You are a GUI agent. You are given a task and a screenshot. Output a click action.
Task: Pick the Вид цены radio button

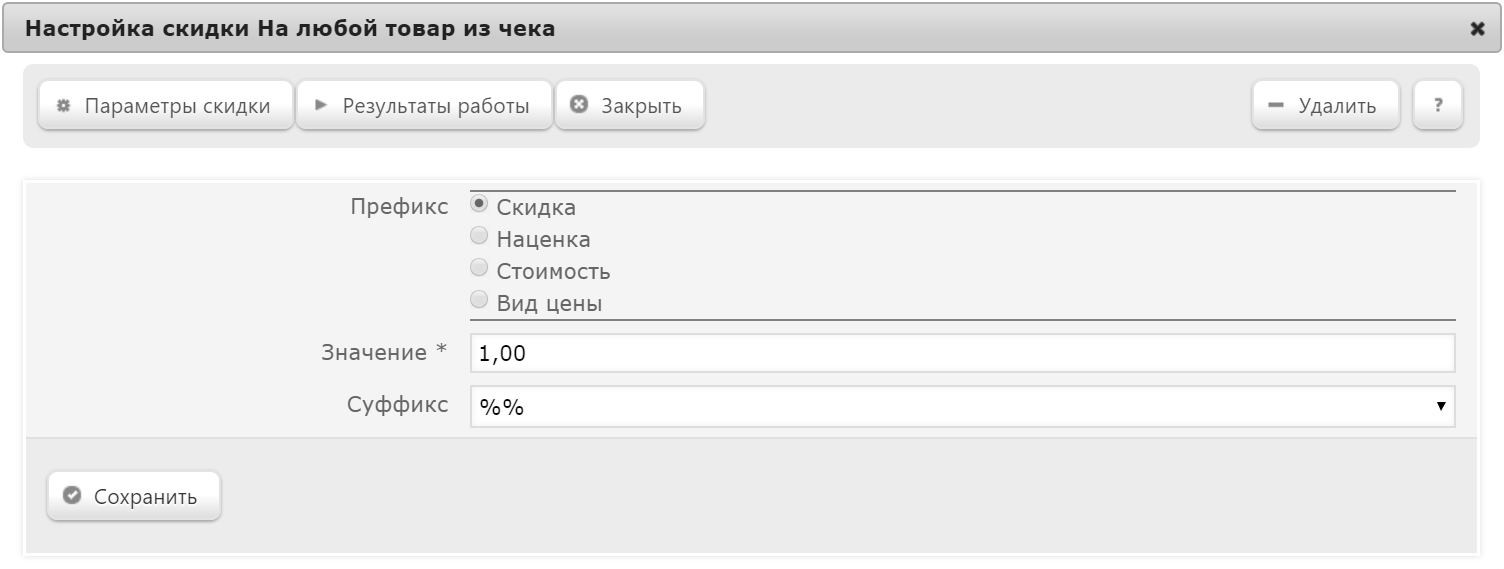[x=479, y=298]
